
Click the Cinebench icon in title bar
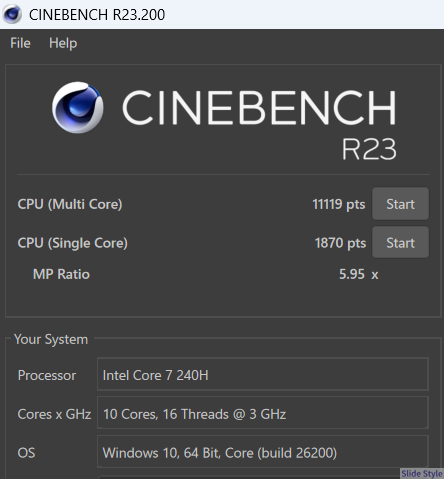(x=12, y=14)
